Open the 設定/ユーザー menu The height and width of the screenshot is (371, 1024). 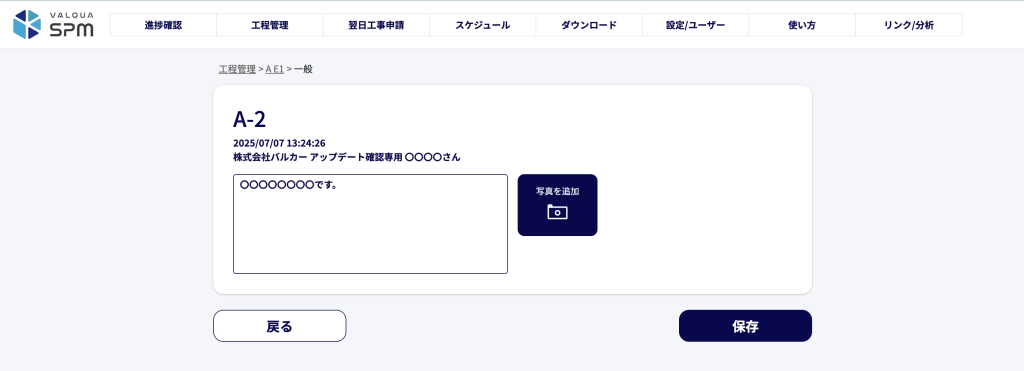click(696, 25)
